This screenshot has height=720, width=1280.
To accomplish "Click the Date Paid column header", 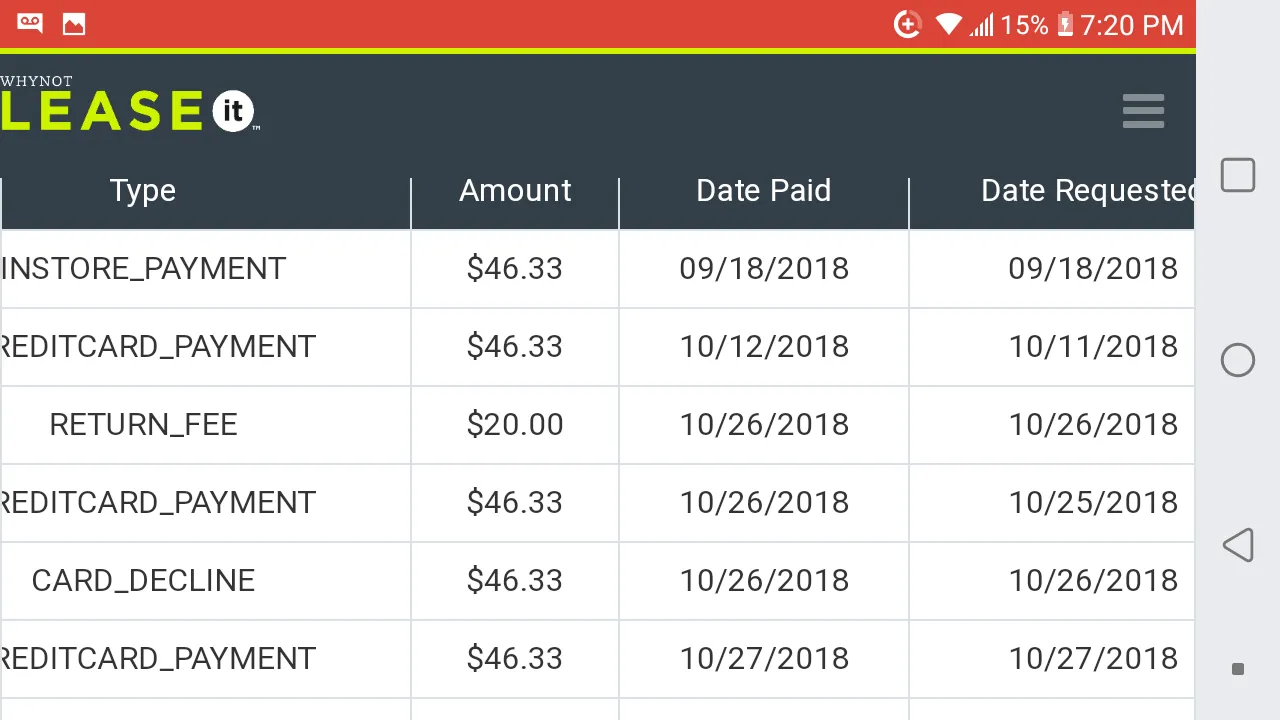I will point(764,191).
